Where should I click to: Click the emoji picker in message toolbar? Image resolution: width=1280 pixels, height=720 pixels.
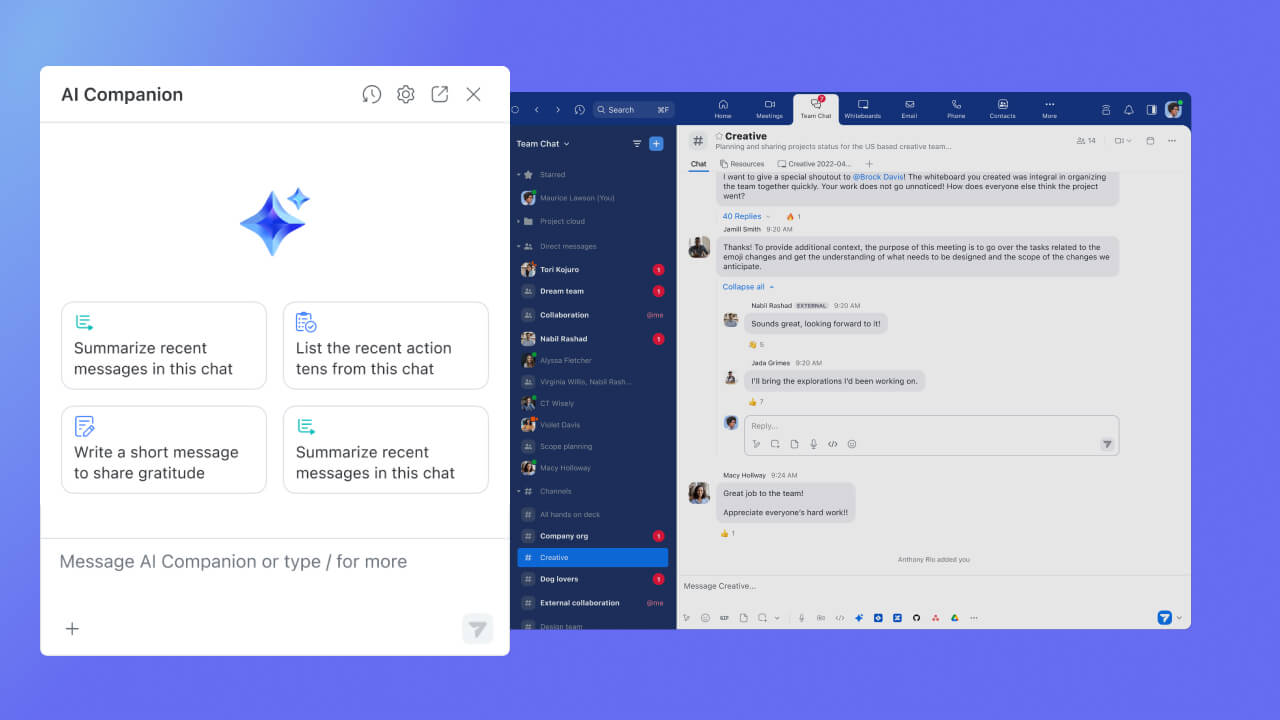[705, 617]
